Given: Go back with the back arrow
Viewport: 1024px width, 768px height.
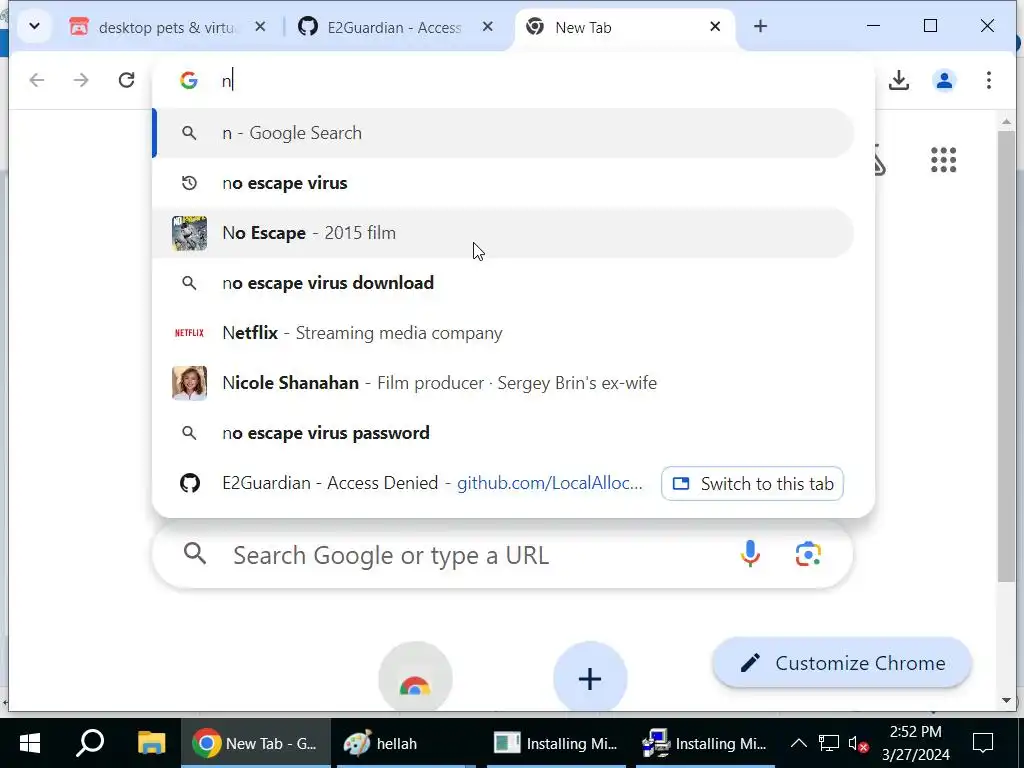Looking at the screenshot, I should [37, 80].
